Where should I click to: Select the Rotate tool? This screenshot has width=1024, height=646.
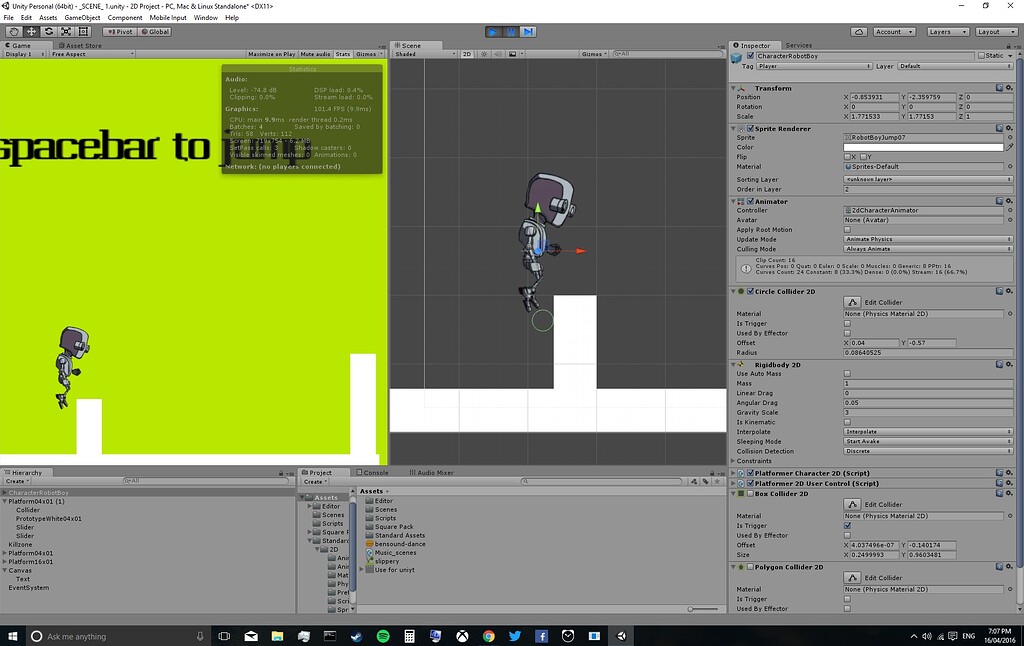point(49,31)
